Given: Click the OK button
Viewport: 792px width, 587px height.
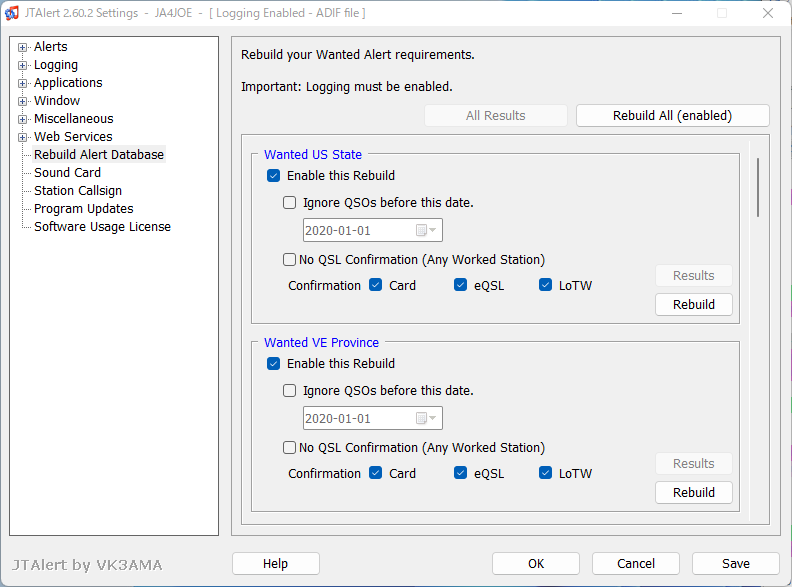Looking at the screenshot, I should (536, 564).
